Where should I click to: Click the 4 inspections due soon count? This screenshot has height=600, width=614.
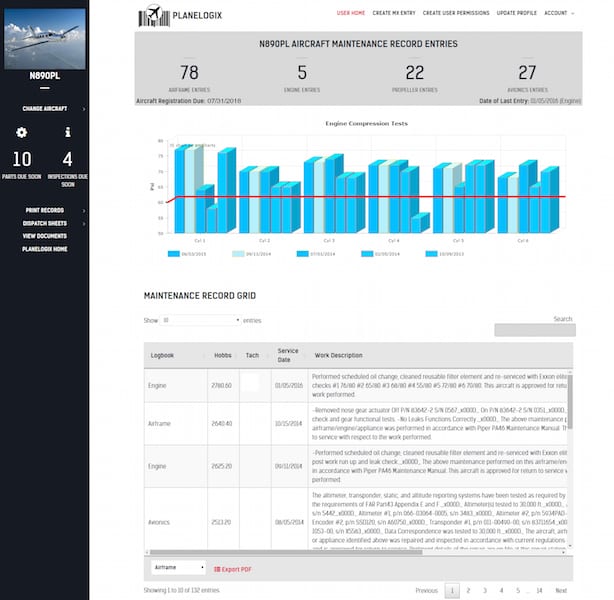point(67,159)
